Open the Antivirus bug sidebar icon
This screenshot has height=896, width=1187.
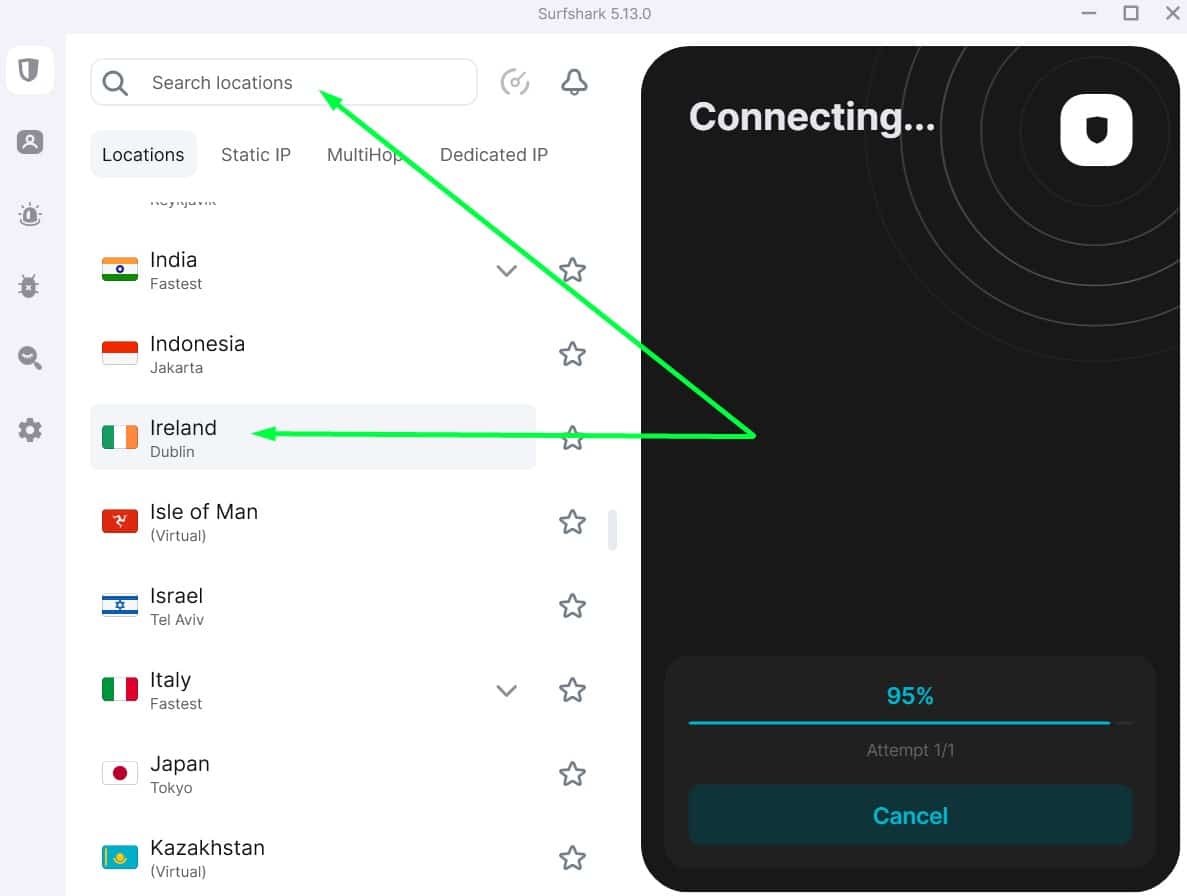(30, 286)
